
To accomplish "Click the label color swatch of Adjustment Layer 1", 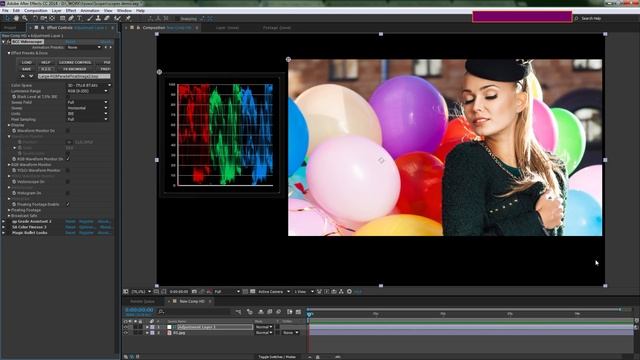I will coord(153,327).
